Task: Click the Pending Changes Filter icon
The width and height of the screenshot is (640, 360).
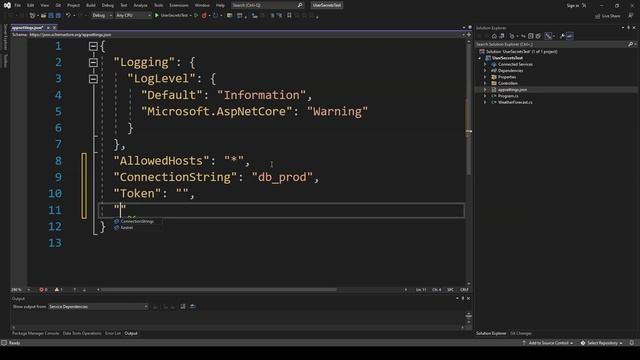Action: [512, 36]
